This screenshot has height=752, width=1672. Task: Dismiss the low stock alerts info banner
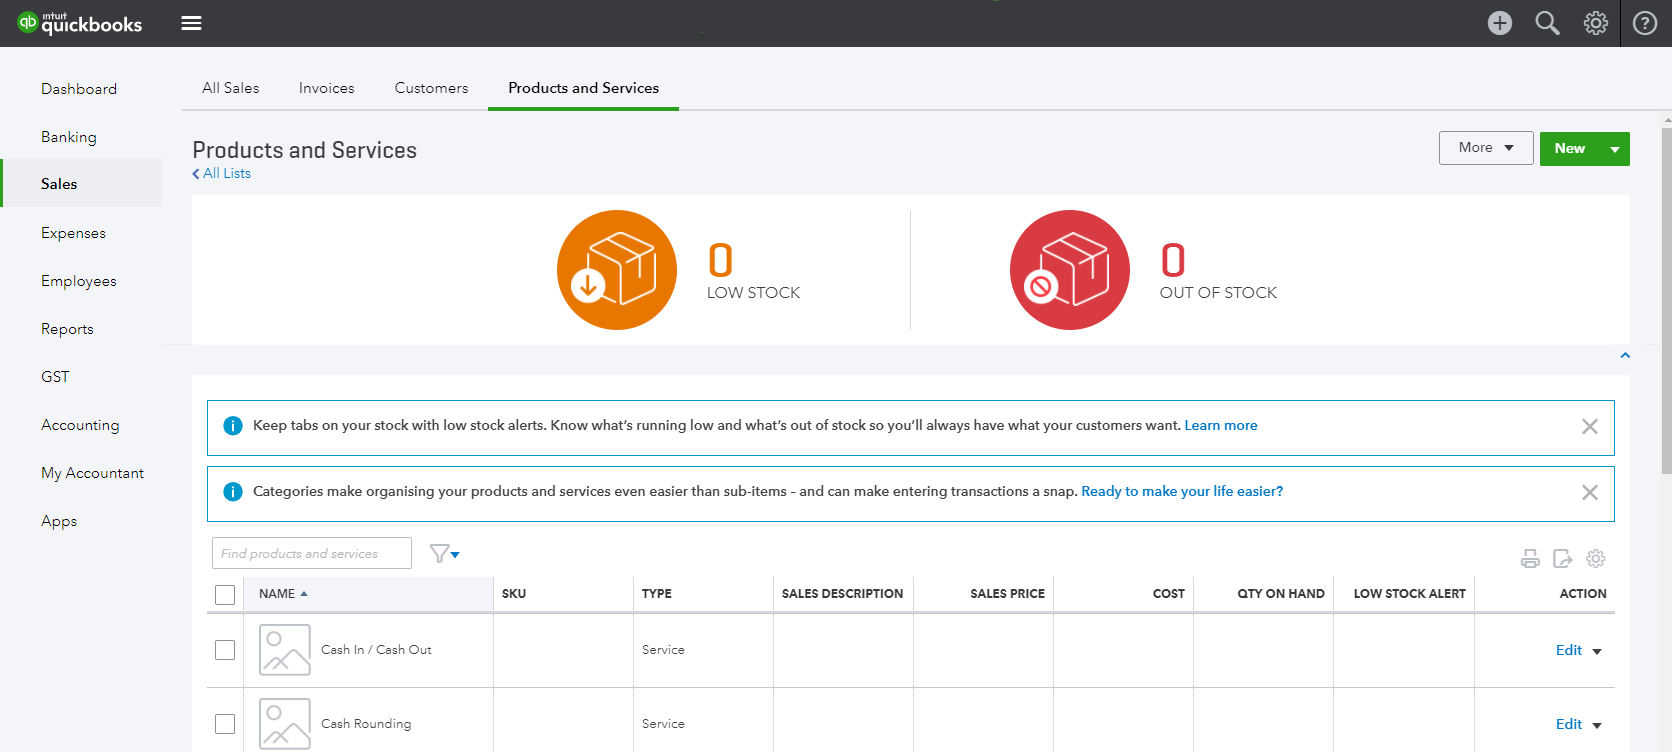click(x=1590, y=426)
